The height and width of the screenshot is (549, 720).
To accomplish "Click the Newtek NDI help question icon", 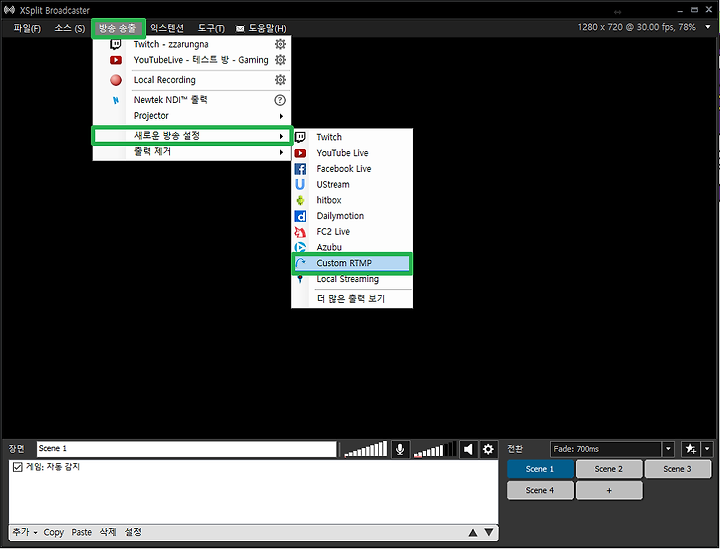I will coord(280,100).
